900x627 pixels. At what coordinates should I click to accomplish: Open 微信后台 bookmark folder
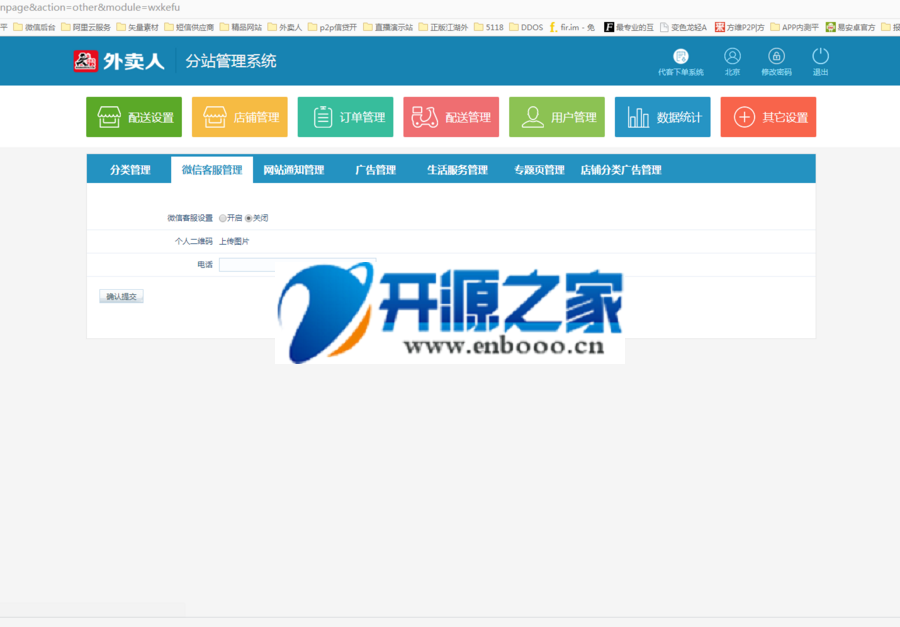click(x=34, y=27)
